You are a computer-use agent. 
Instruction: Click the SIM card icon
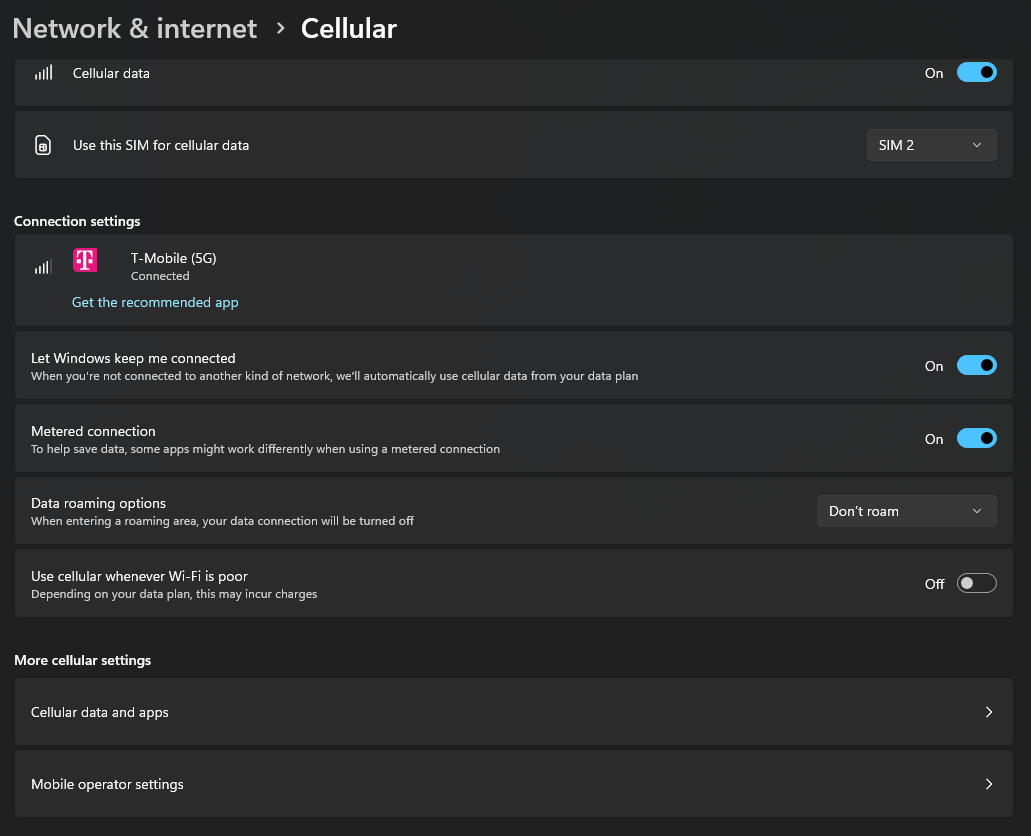pyautogui.click(x=43, y=146)
